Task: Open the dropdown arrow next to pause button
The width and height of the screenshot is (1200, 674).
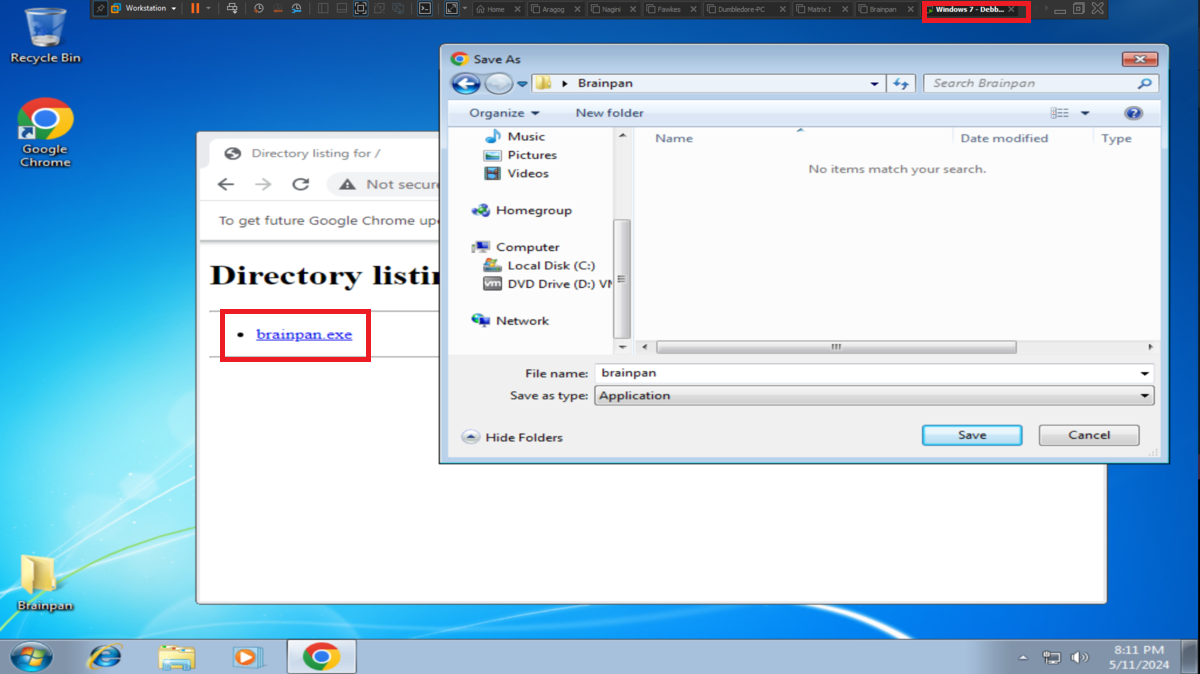Action: [208, 8]
